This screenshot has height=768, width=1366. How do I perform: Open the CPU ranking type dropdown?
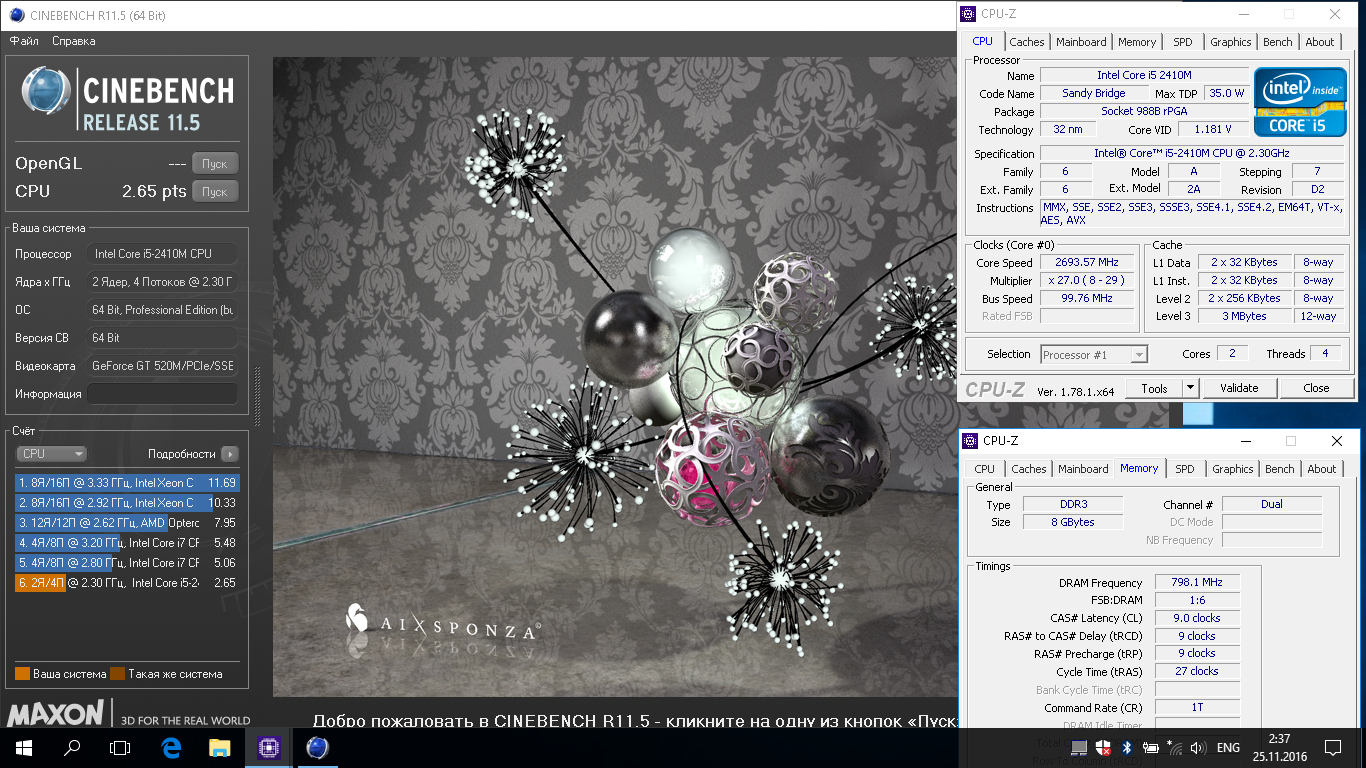point(52,454)
